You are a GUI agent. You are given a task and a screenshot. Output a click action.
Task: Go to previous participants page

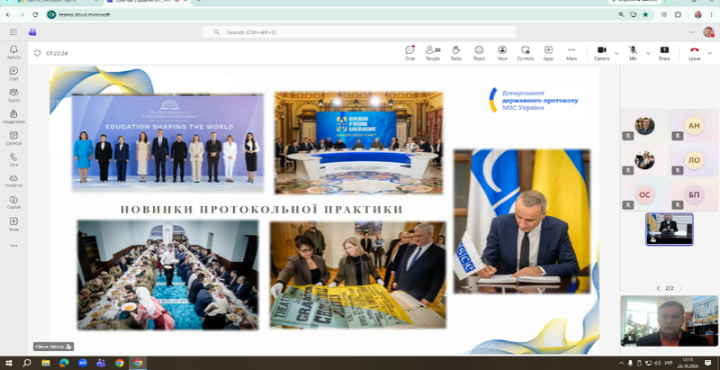point(658,288)
